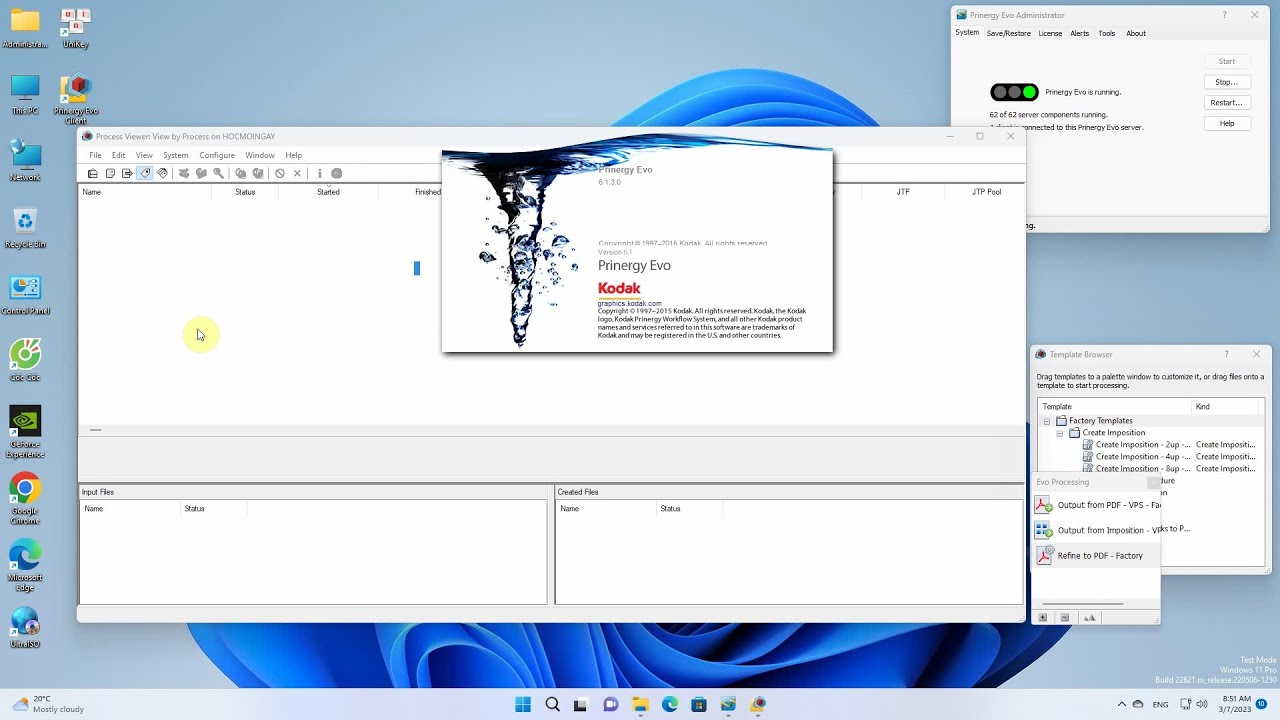Switch to Save/Restore tab in Evo Administrator
This screenshot has width=1280, height=720.
(x=1008, y=34)
